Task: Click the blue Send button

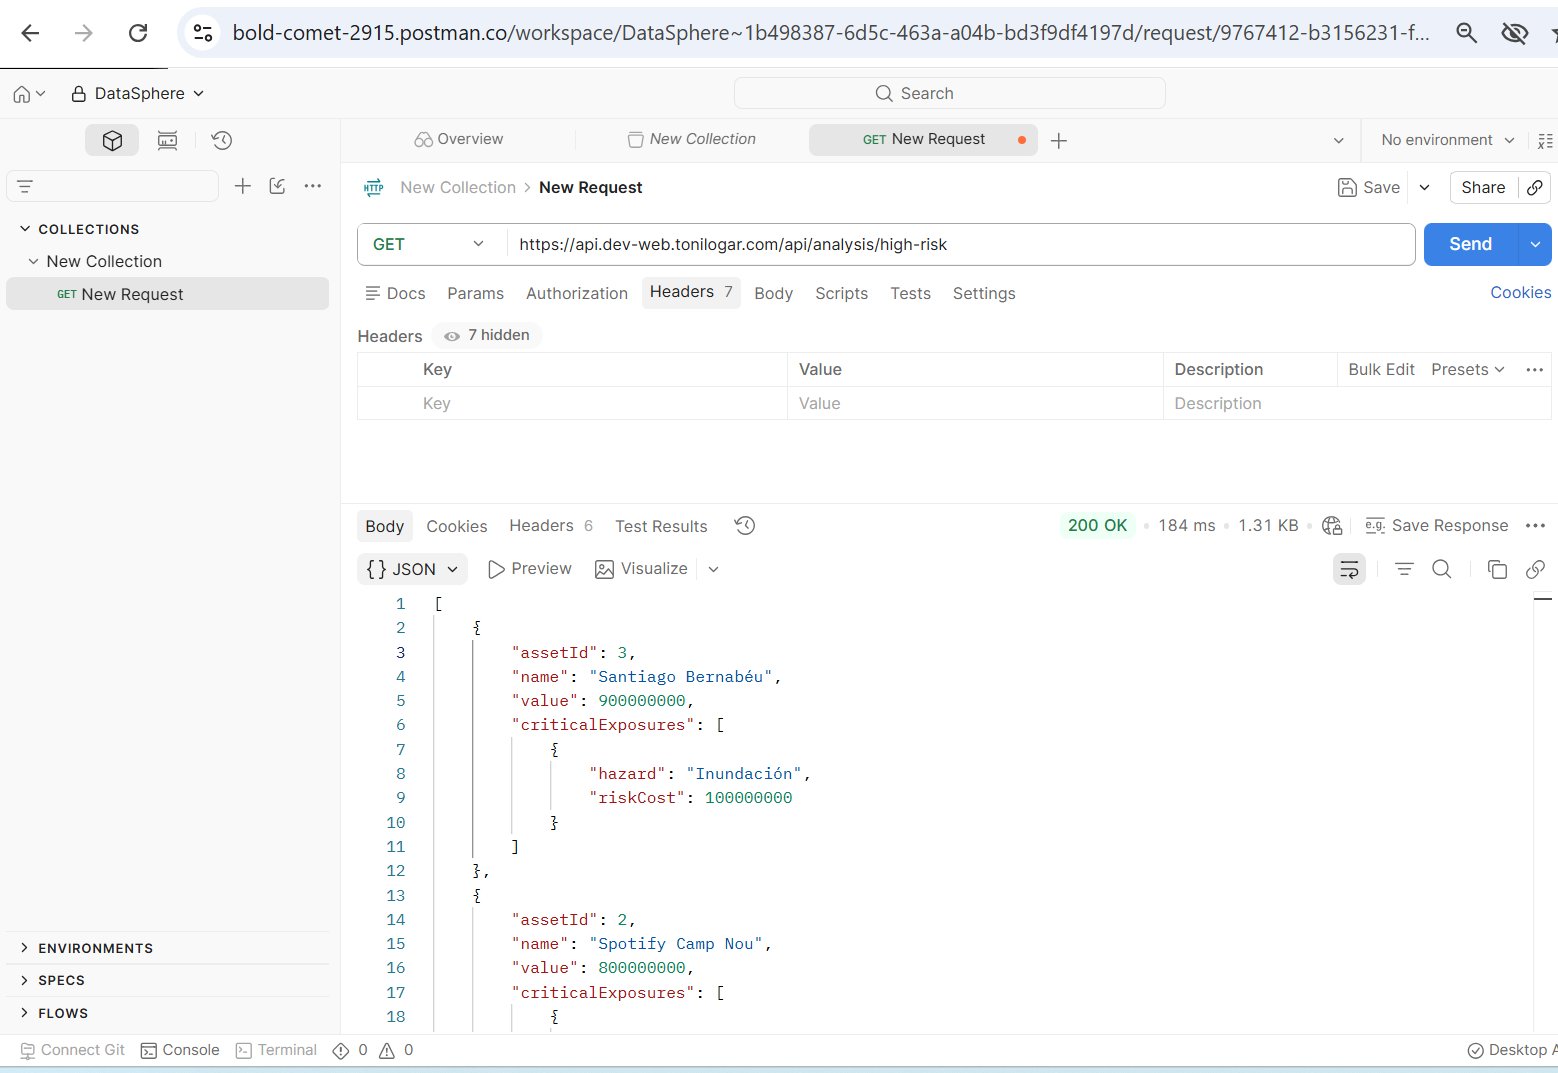Action: [x=1470, y=245]
